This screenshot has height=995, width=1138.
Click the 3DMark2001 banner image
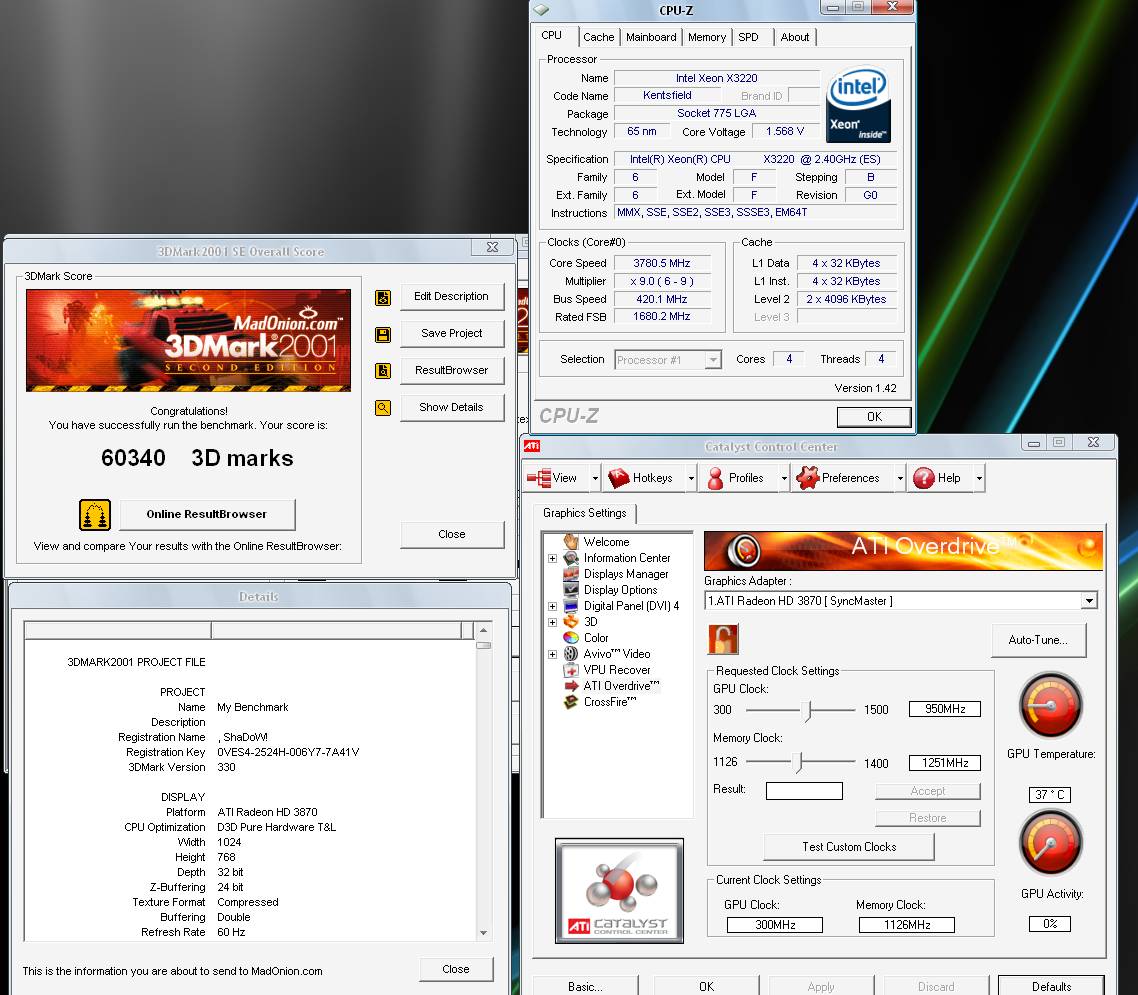[189, 340]
